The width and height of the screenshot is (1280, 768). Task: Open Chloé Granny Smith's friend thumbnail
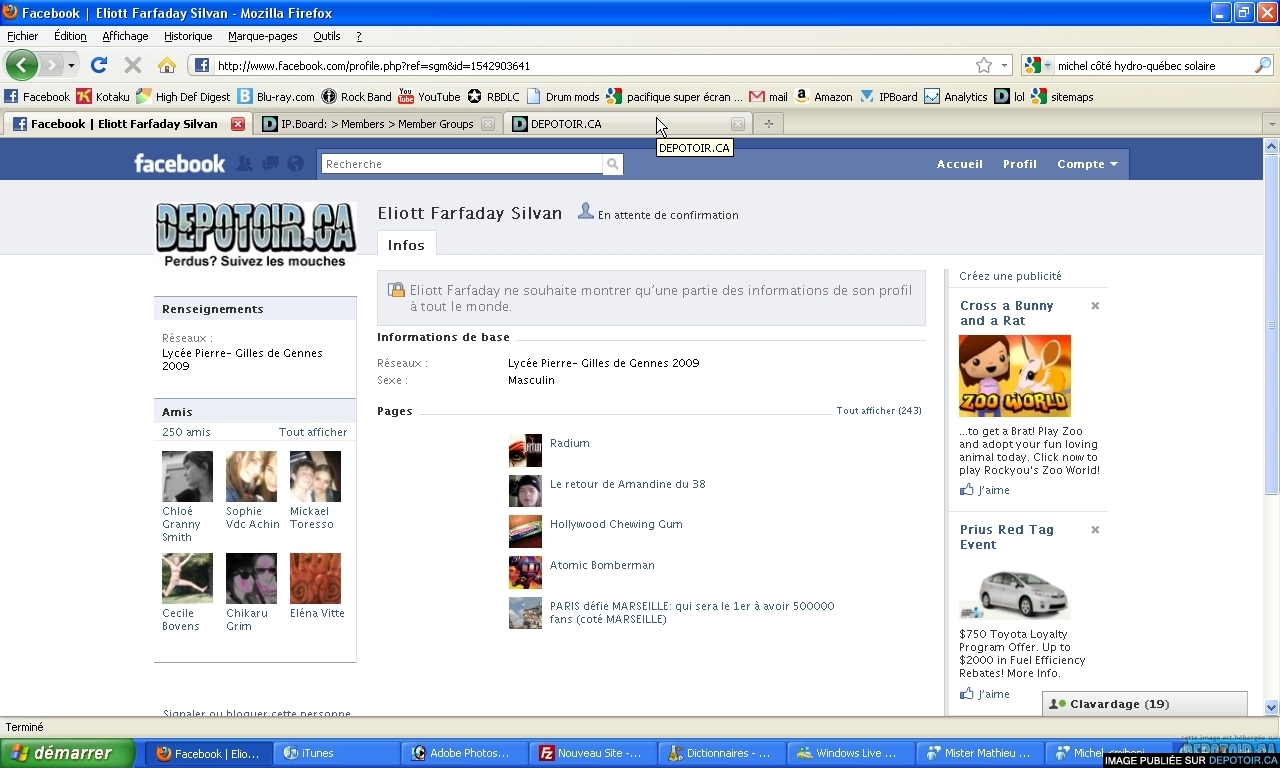[187, 476]
